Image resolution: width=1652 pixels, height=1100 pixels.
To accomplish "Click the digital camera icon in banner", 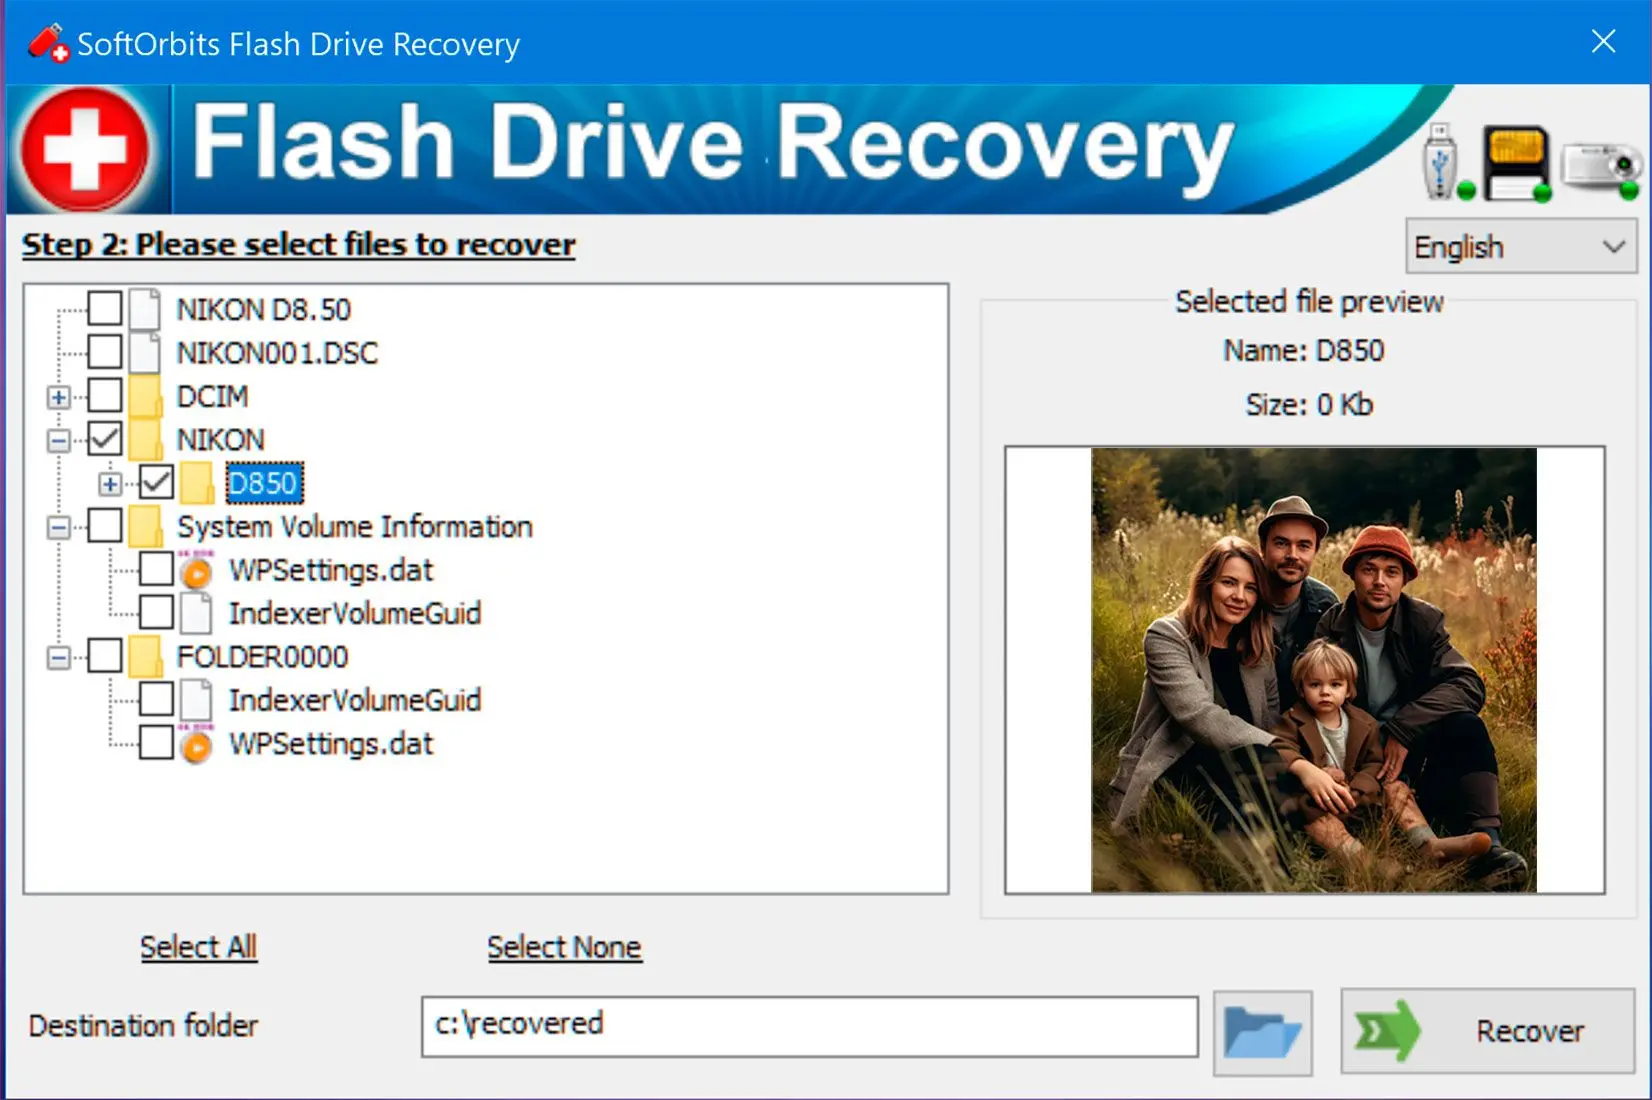I will click(1600, 167).
